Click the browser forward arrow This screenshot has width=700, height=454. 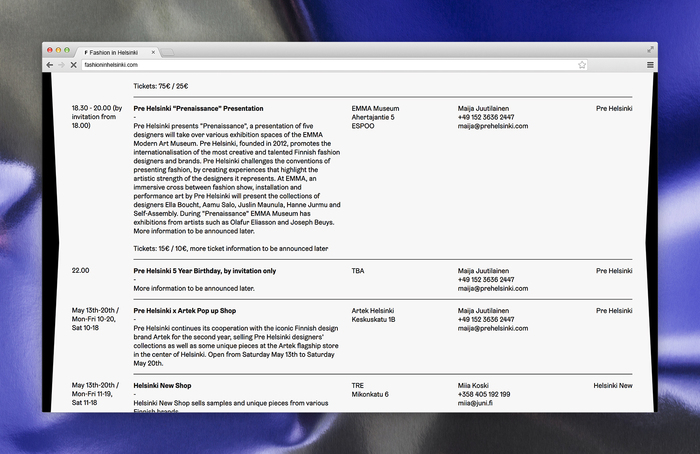(x=63, y=65)
